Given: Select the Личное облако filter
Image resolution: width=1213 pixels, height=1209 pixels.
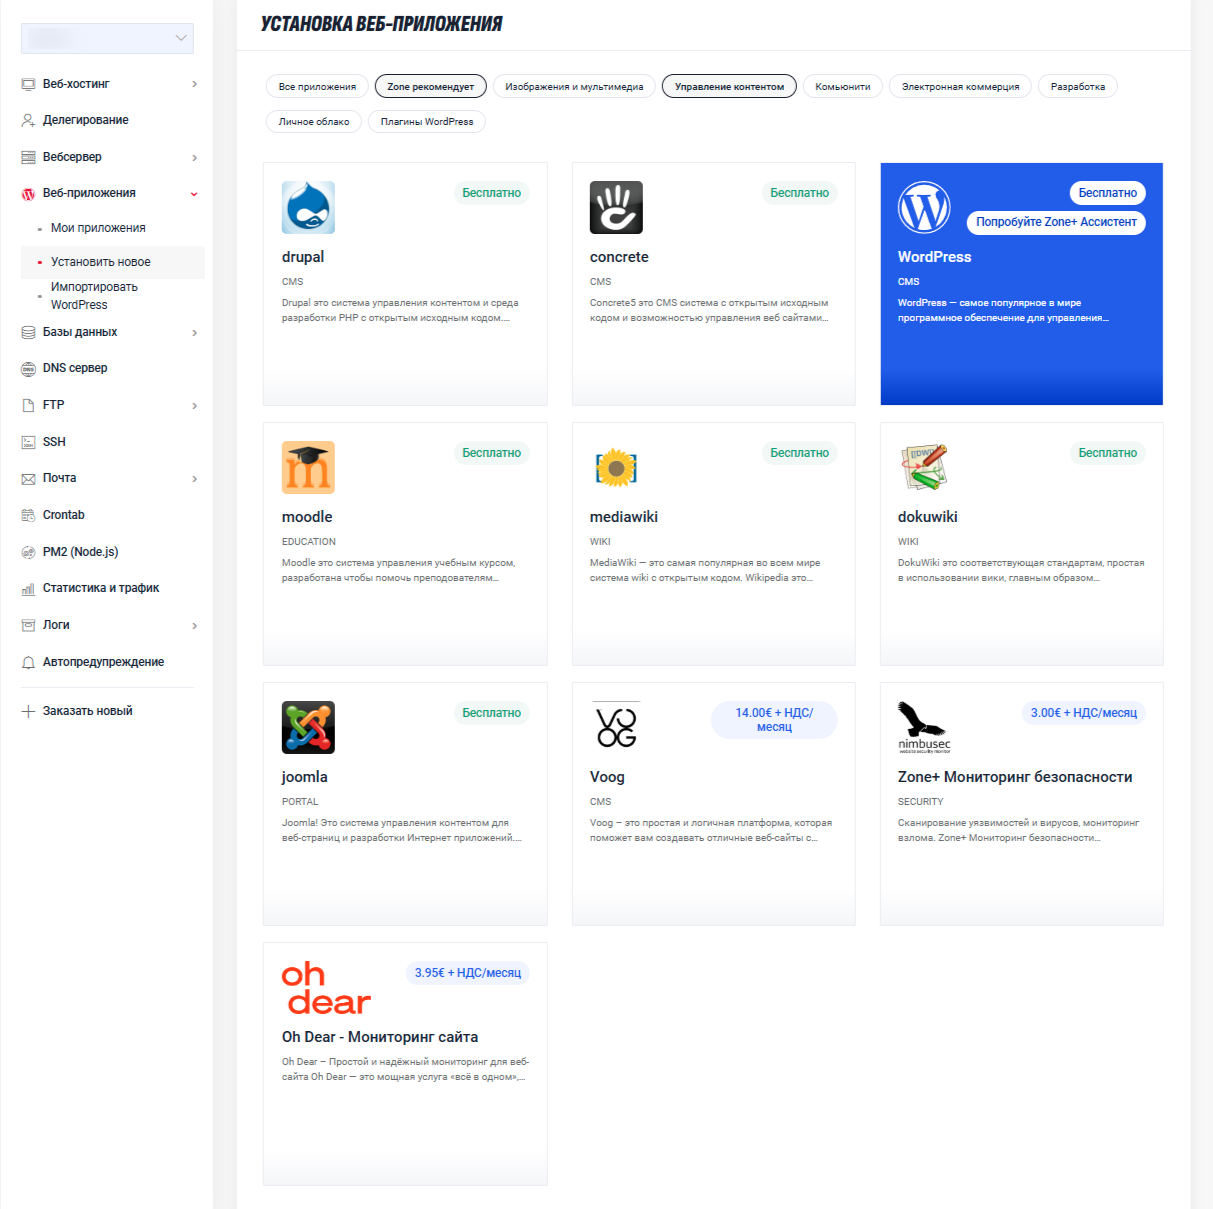Looking at the screenshot, I should 314,121.
